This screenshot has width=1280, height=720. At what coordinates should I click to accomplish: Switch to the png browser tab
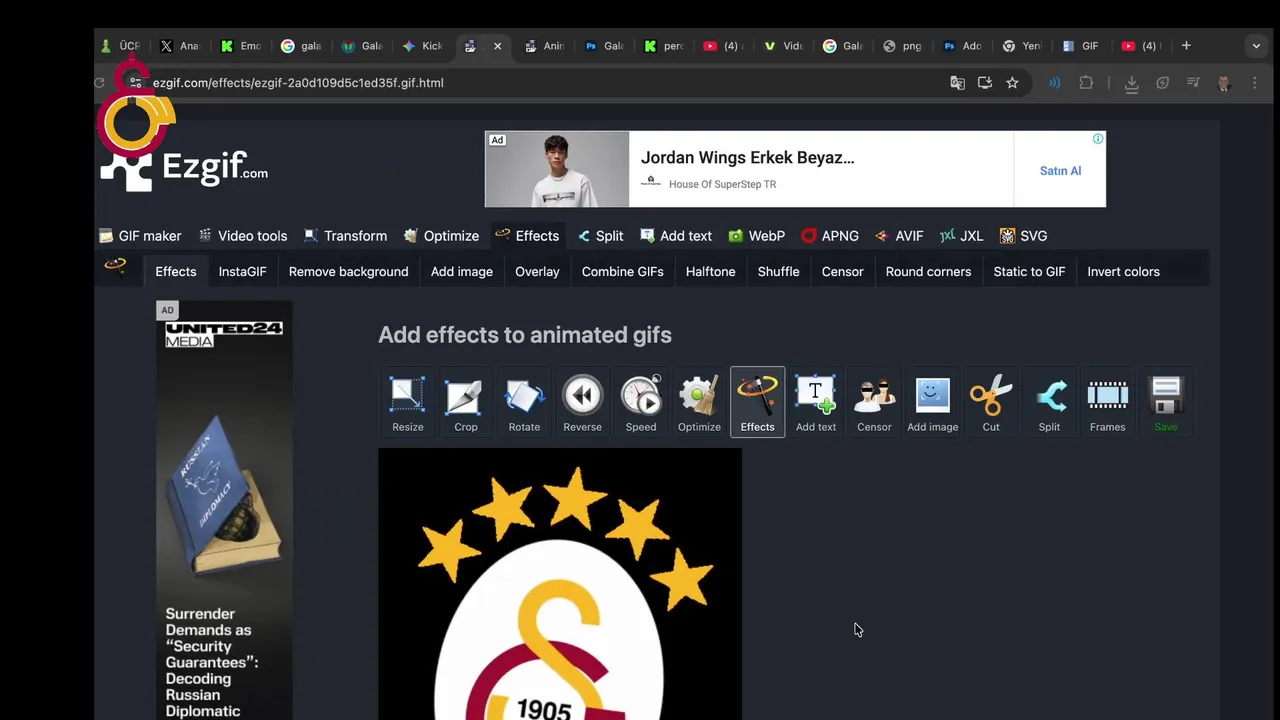coord(901,46)
